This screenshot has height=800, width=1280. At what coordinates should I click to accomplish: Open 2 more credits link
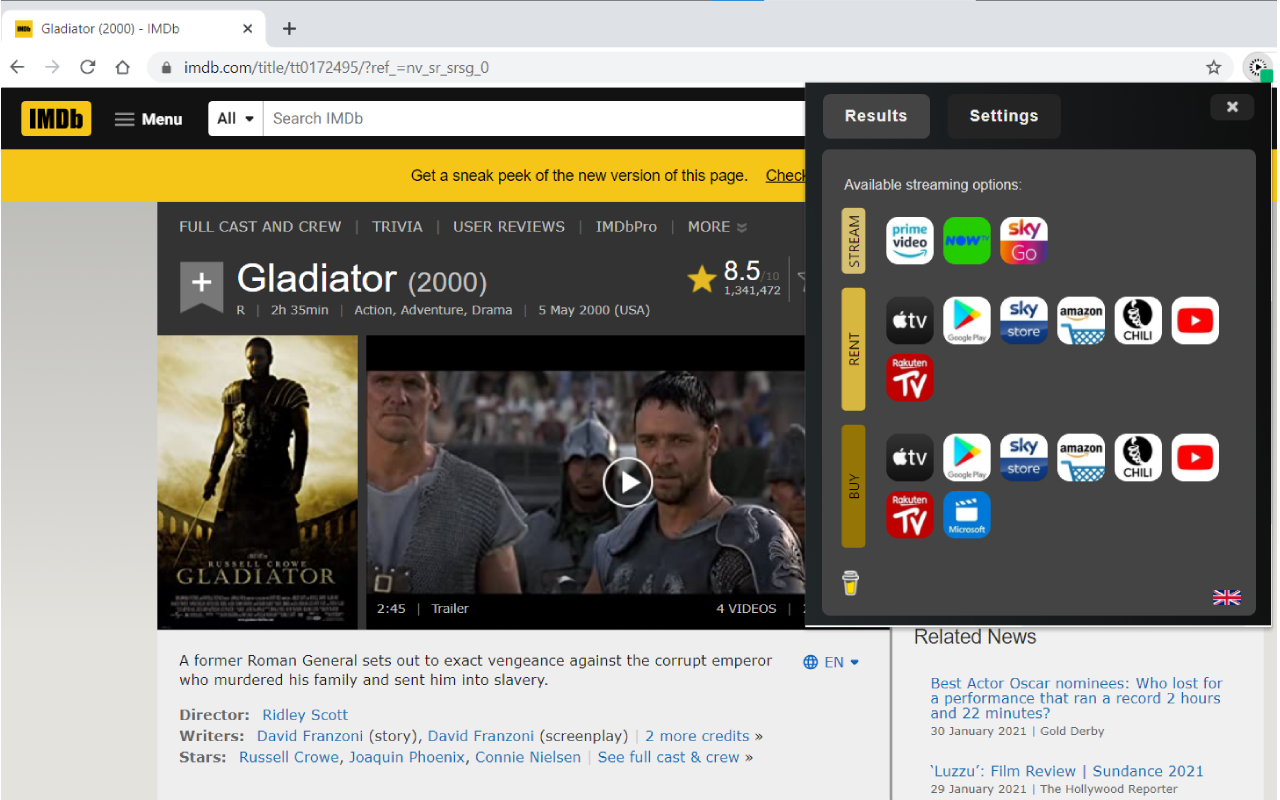(x=697, y=736)
